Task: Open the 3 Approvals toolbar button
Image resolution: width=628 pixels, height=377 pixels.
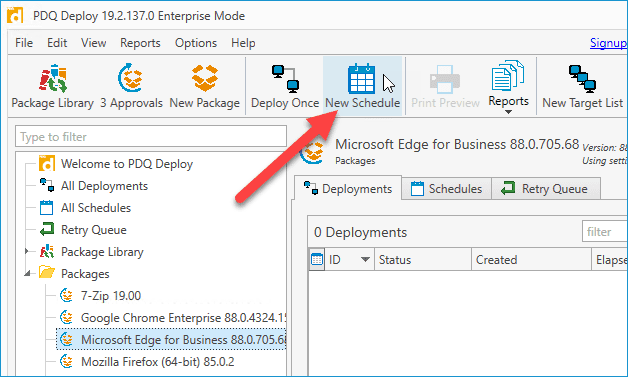Action: [131, 86]
